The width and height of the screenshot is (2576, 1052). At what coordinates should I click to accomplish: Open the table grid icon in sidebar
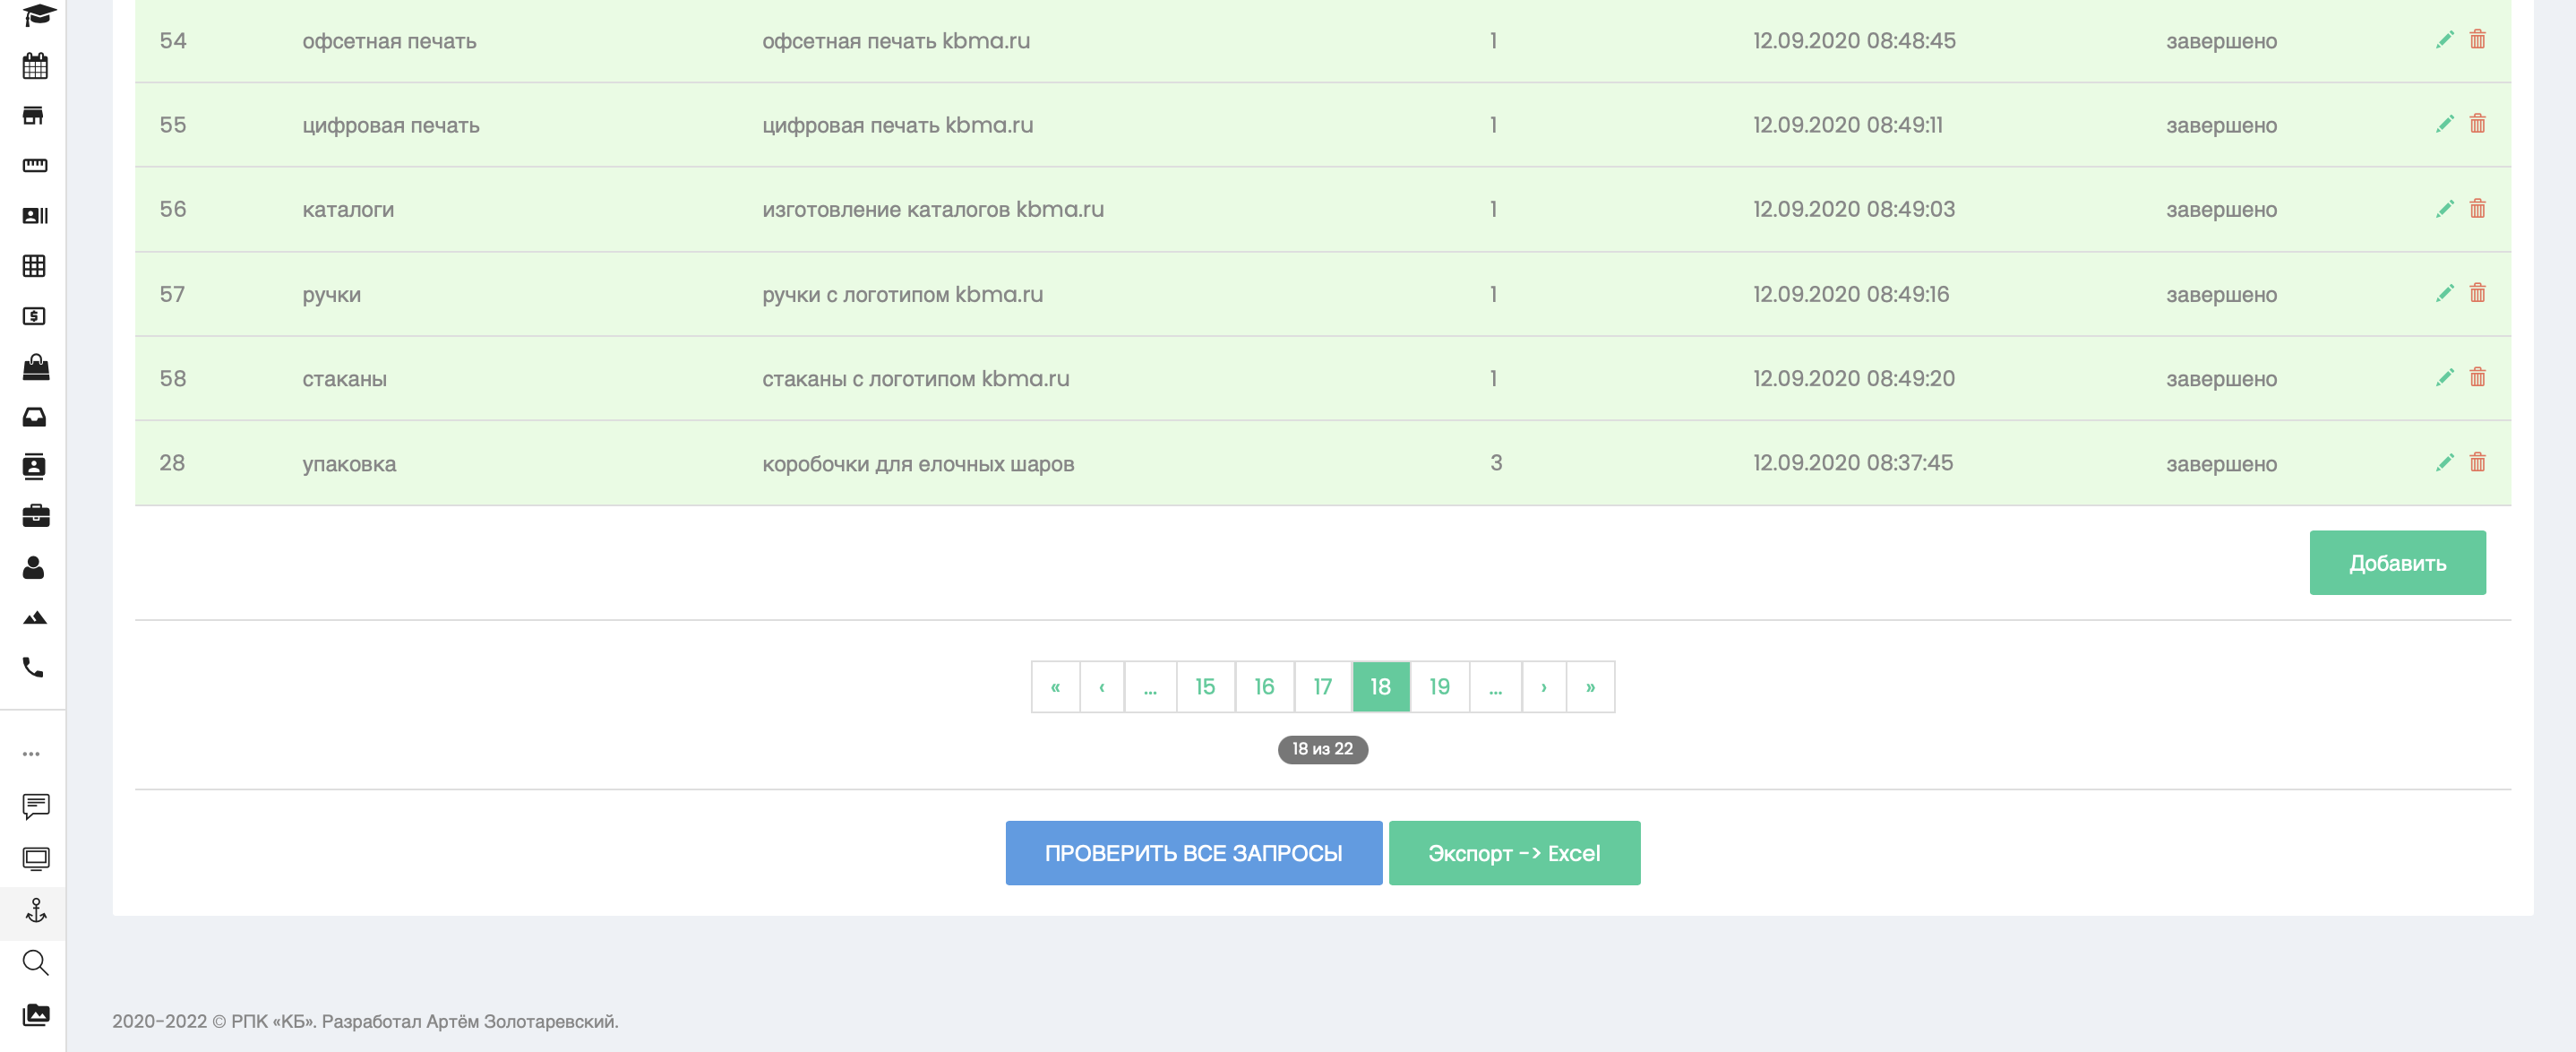tap(34, 265)
